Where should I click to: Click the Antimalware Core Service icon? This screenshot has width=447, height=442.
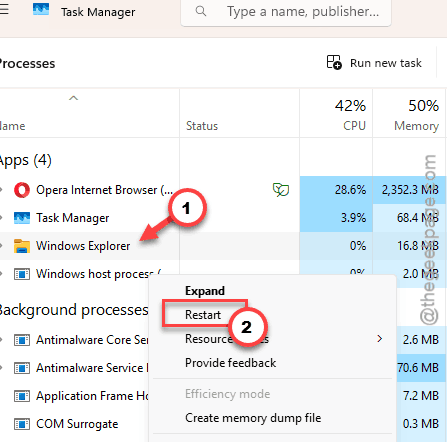(x=22, y=340)
